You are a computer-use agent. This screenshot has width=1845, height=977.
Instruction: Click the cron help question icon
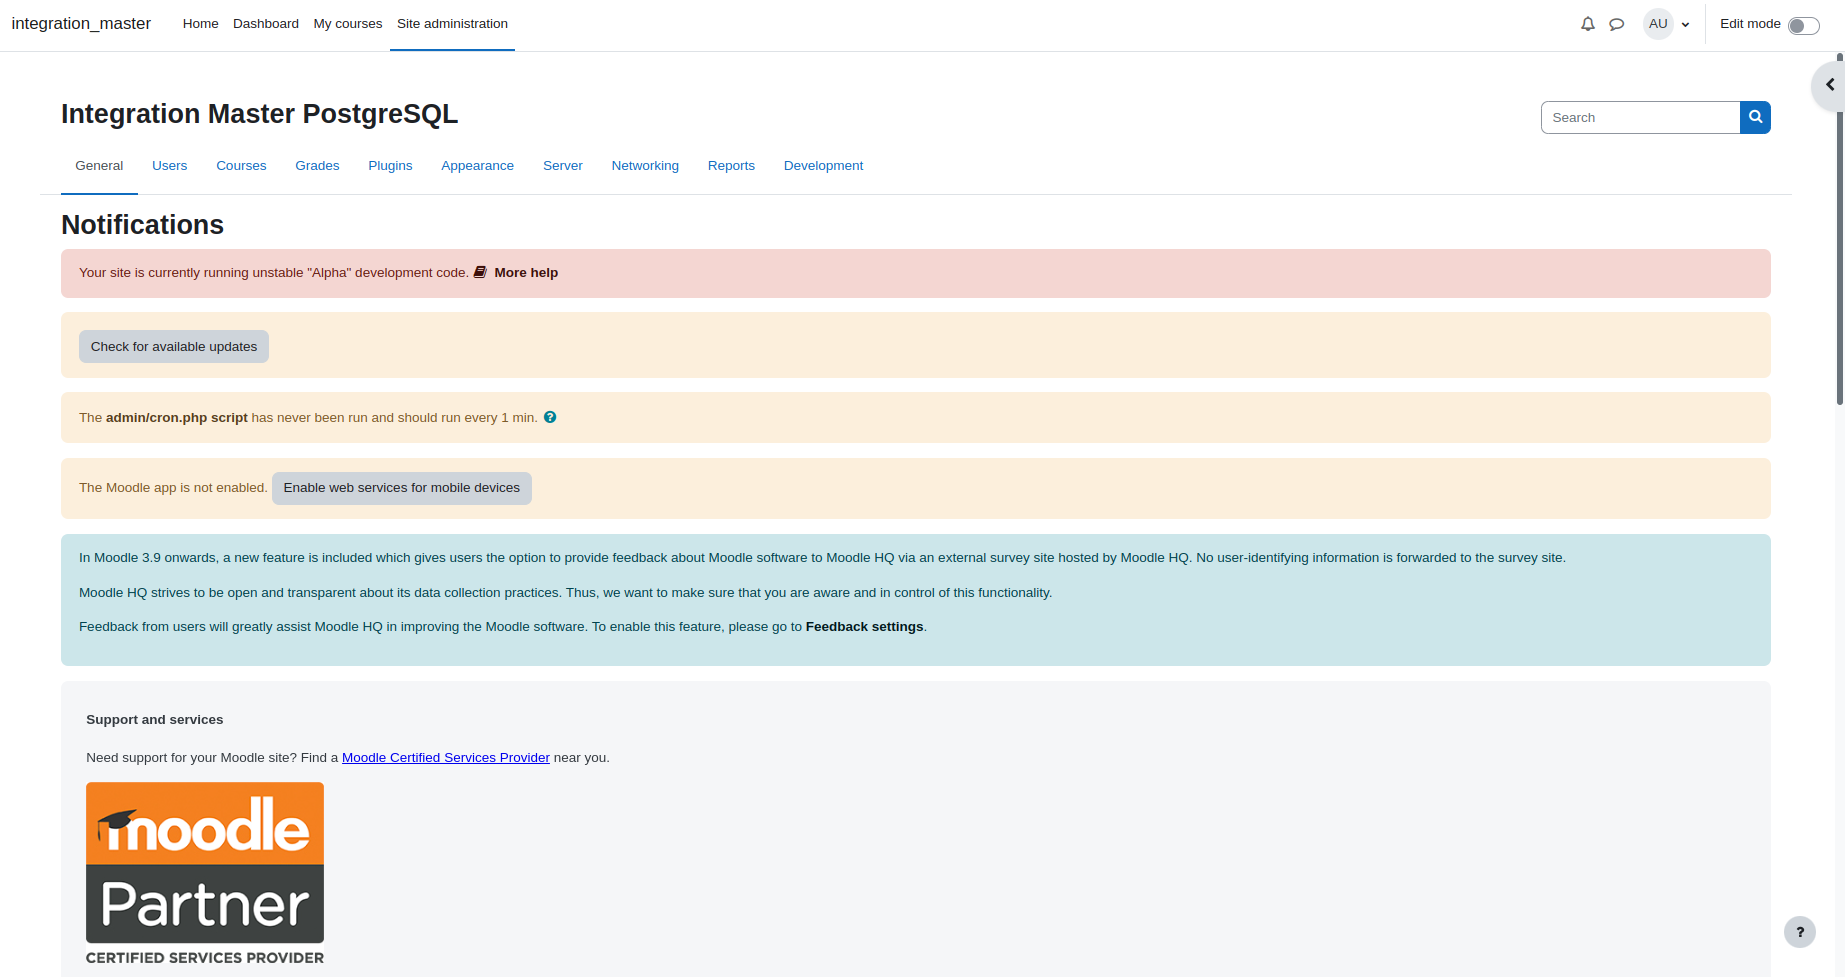[550, 417]
